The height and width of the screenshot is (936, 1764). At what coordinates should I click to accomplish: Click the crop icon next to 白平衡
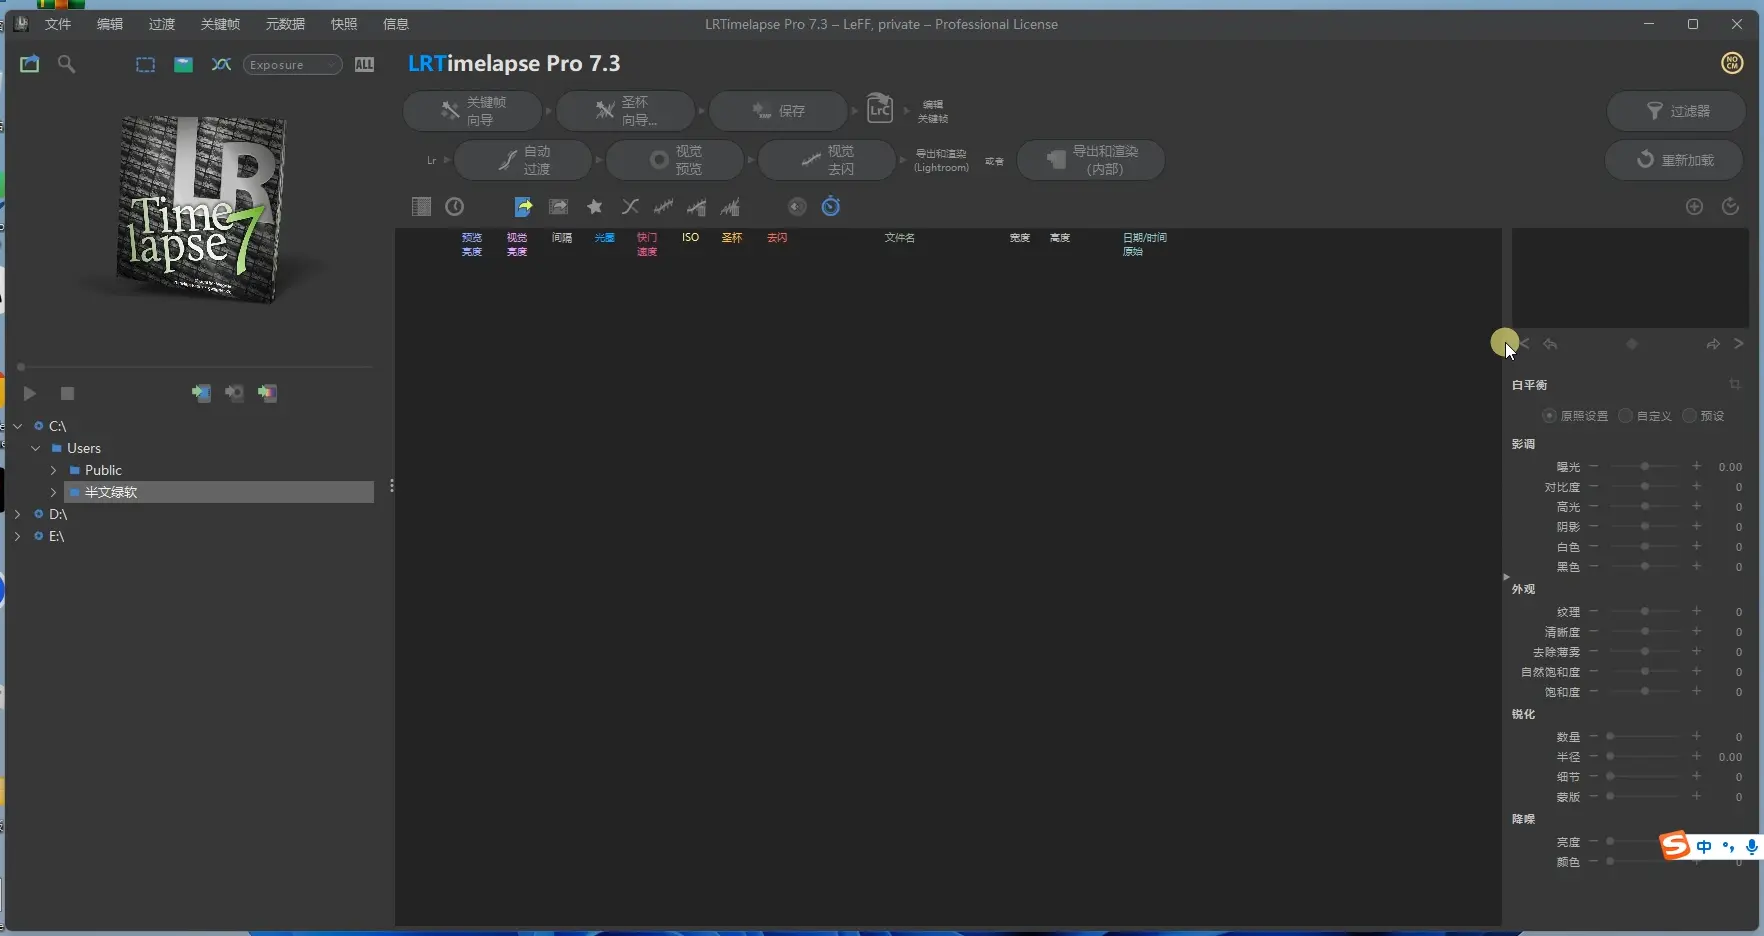coord(1735,384)
